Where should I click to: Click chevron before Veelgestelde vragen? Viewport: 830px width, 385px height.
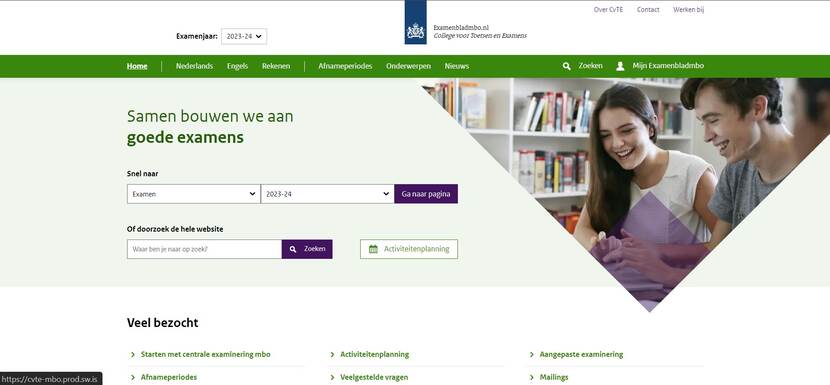coord(332,378)
